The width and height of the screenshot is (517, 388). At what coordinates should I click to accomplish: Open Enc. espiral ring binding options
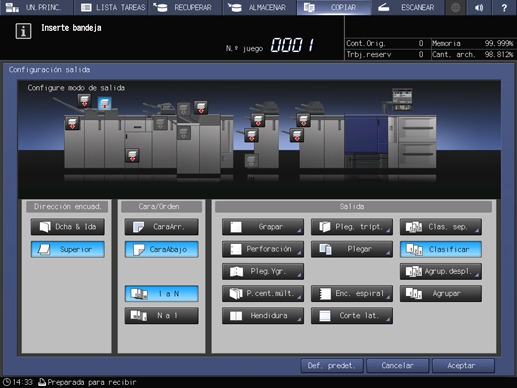[x=352, y=294]
